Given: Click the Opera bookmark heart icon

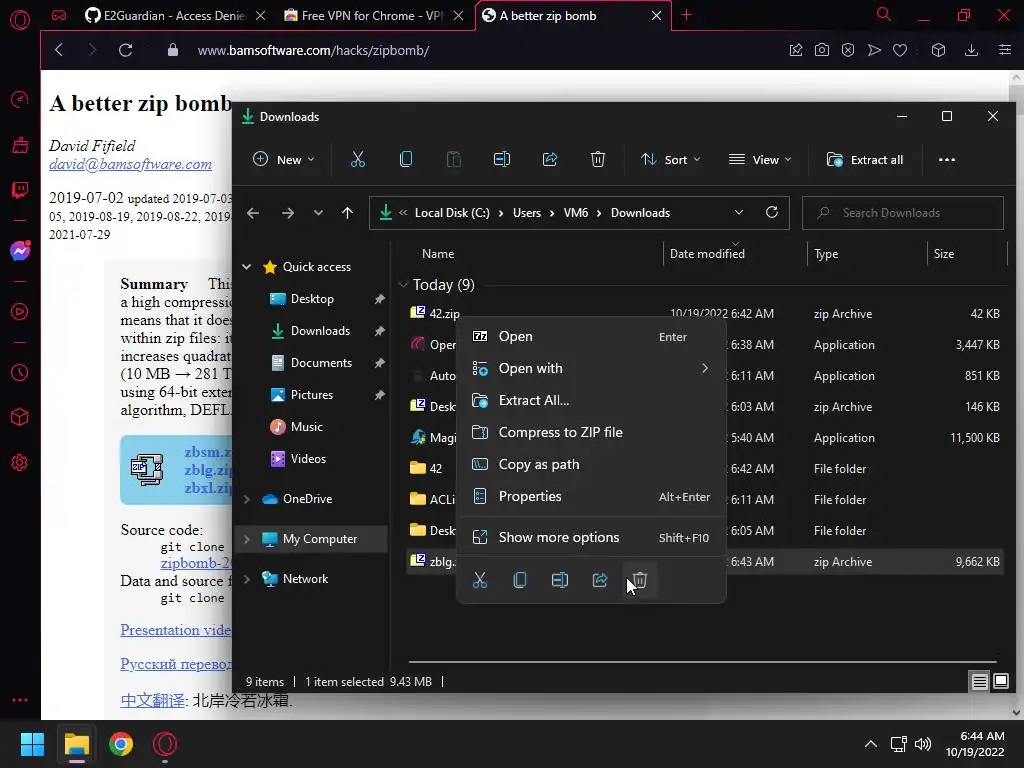Looking at the screenshot, I should tap(900, 50).
